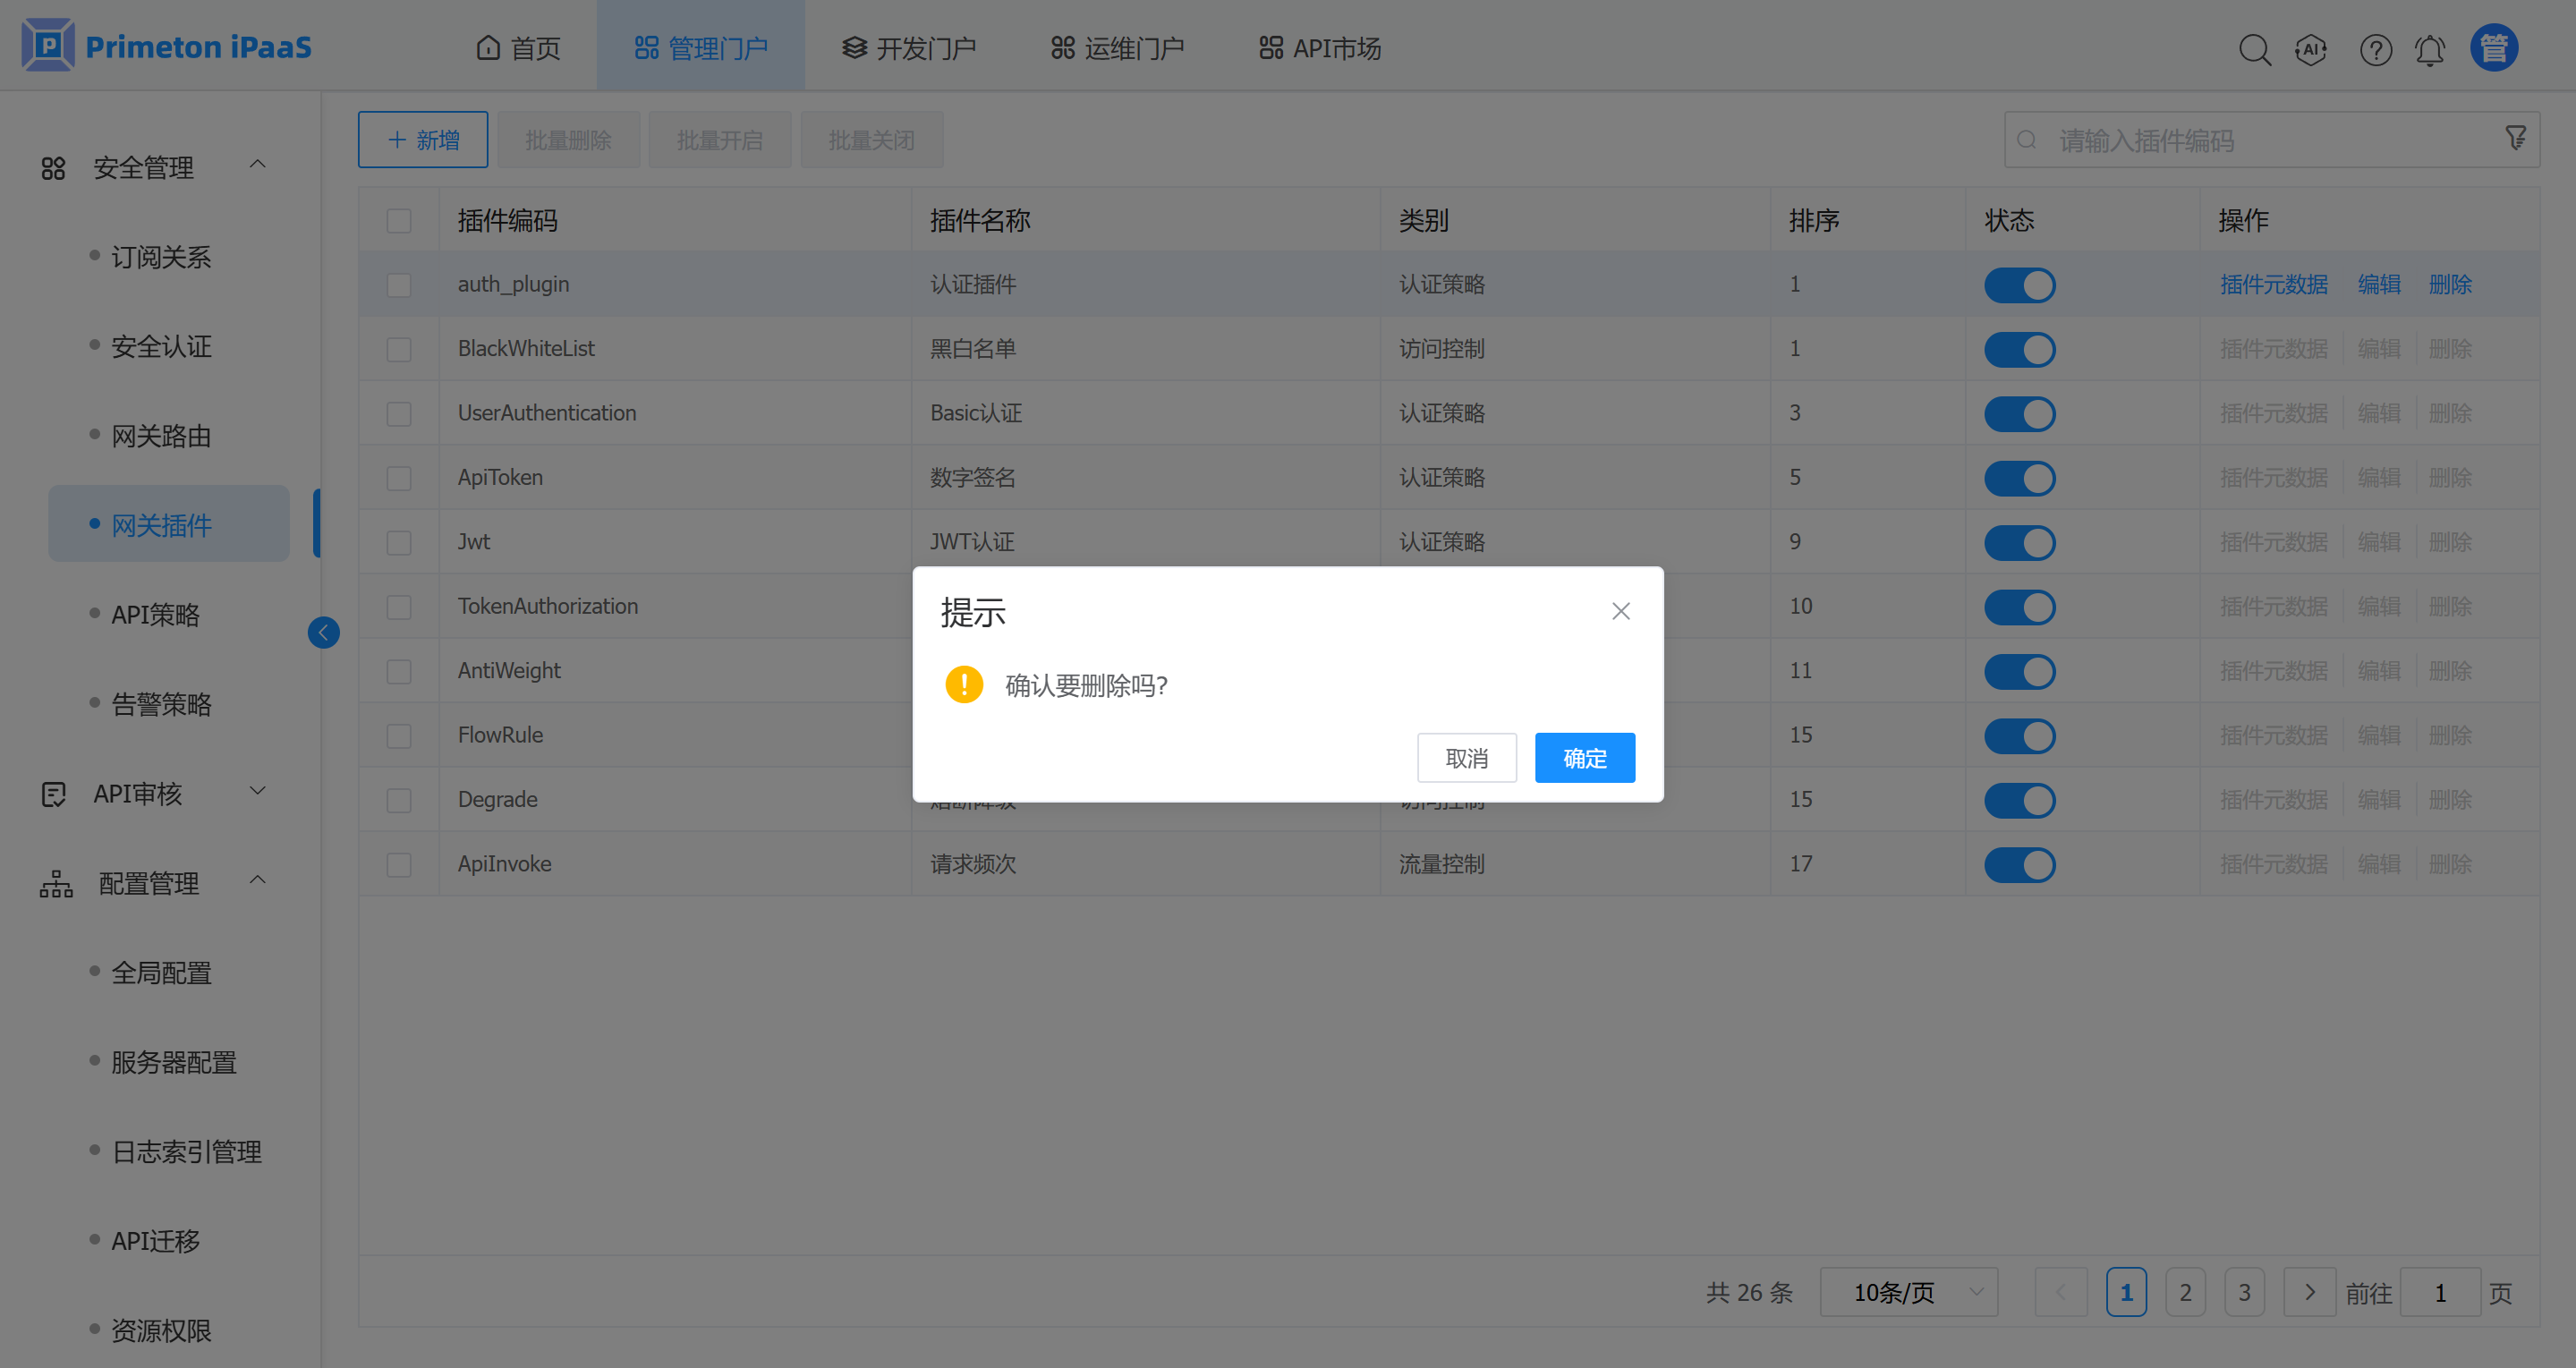Check the select-all header checkbox

[399, 220]
